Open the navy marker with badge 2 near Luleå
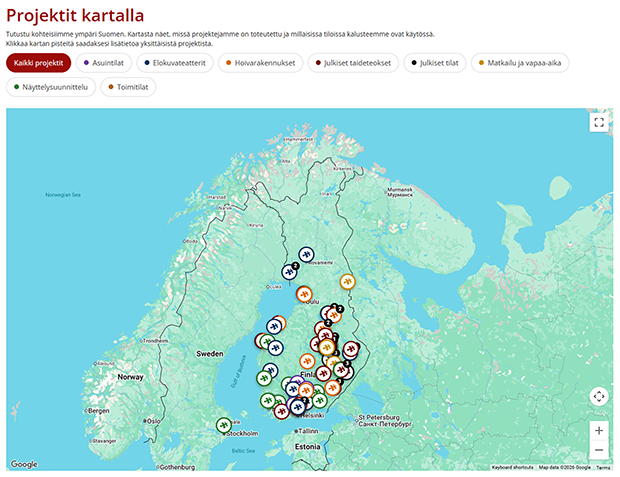Viewport: 620px width, 477px height. click(x=289, y=272)
